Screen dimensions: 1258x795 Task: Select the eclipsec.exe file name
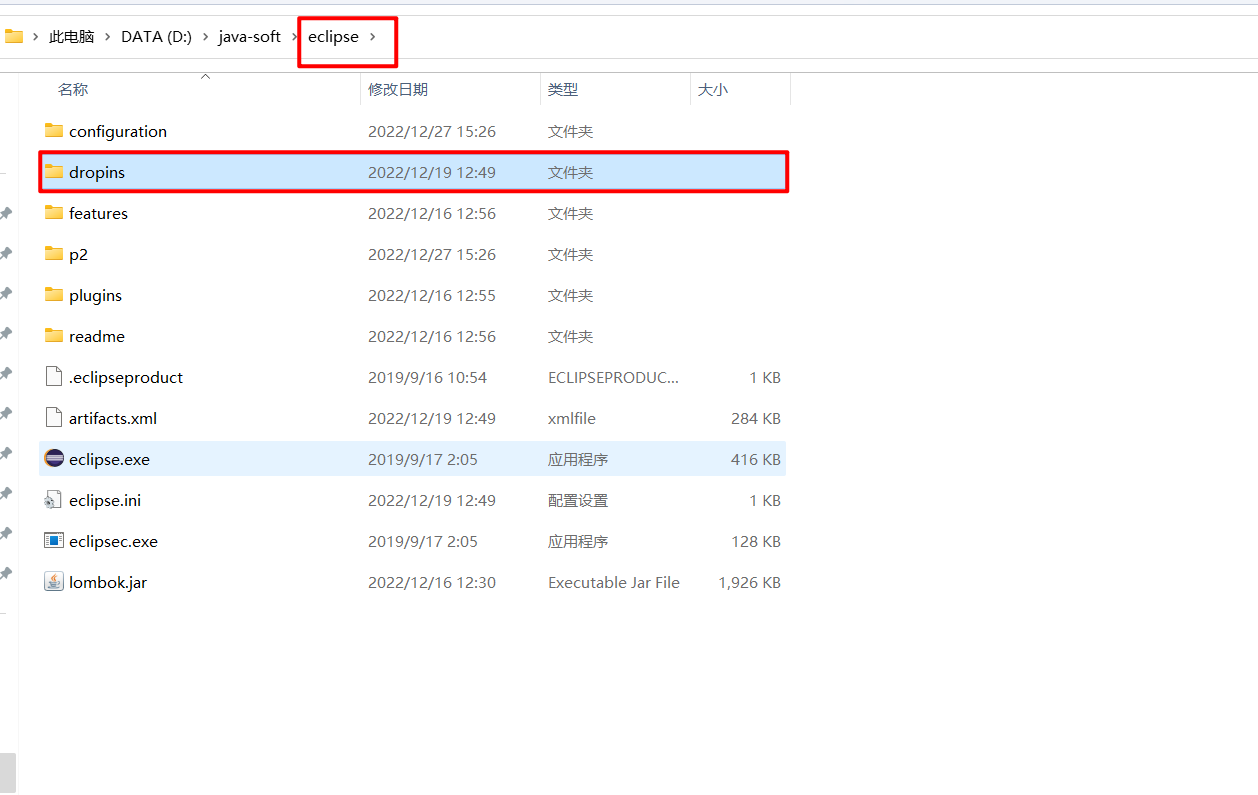[113, 541]
